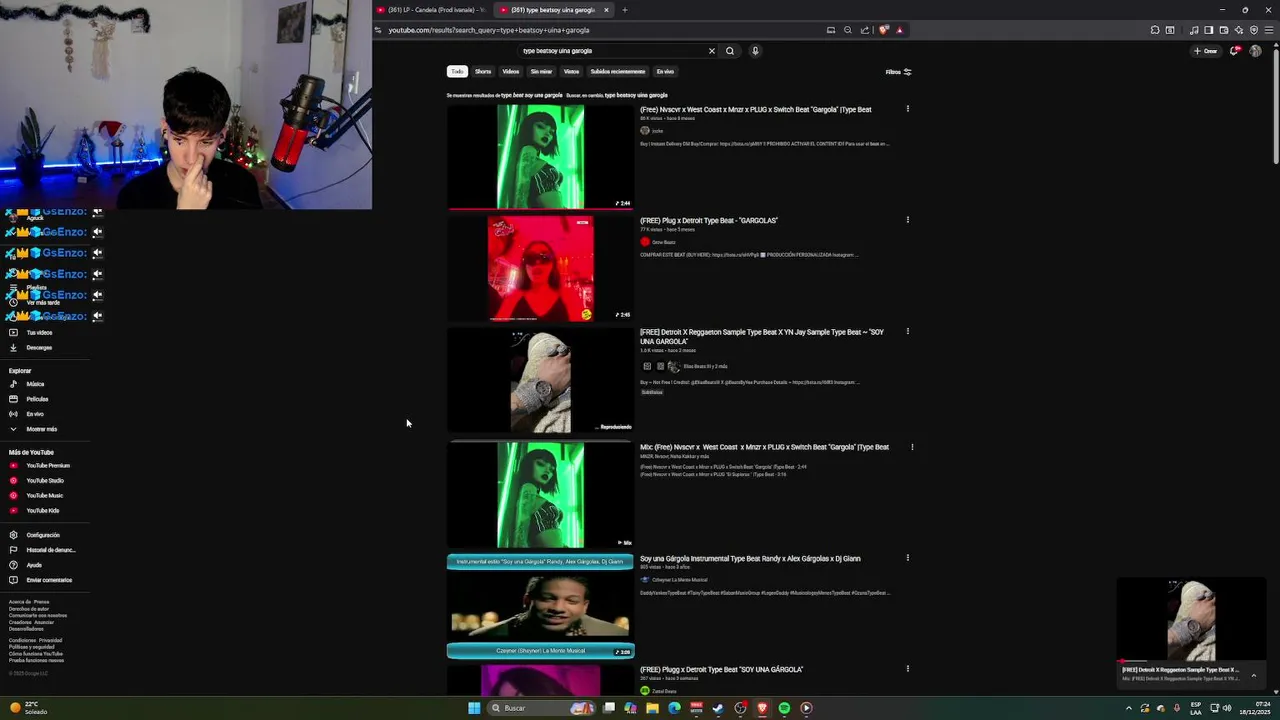
Task: Expand the miniplayer using its chevron
Action: [x=1254, y=675]
